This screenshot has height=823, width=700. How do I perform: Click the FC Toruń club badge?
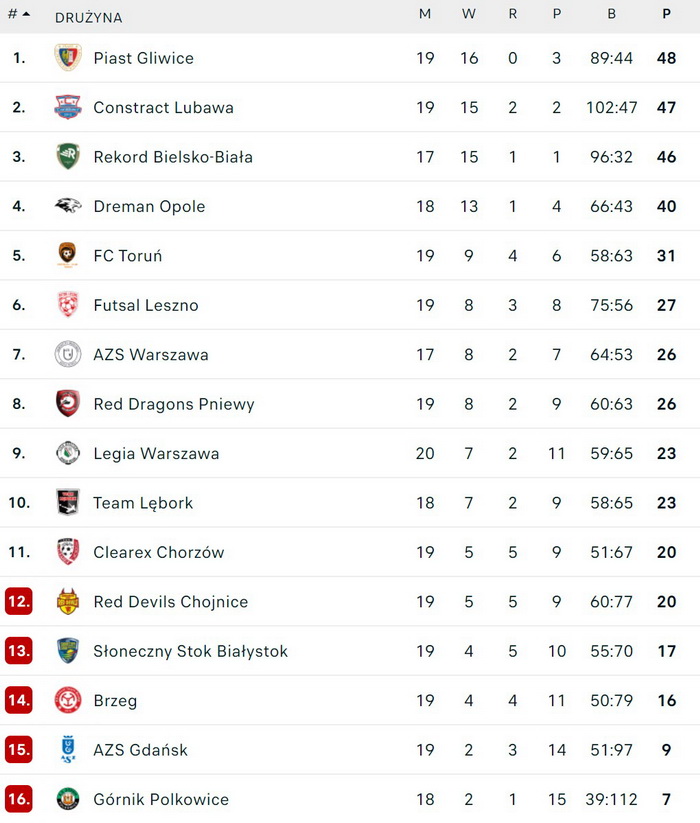click(68, 255)
